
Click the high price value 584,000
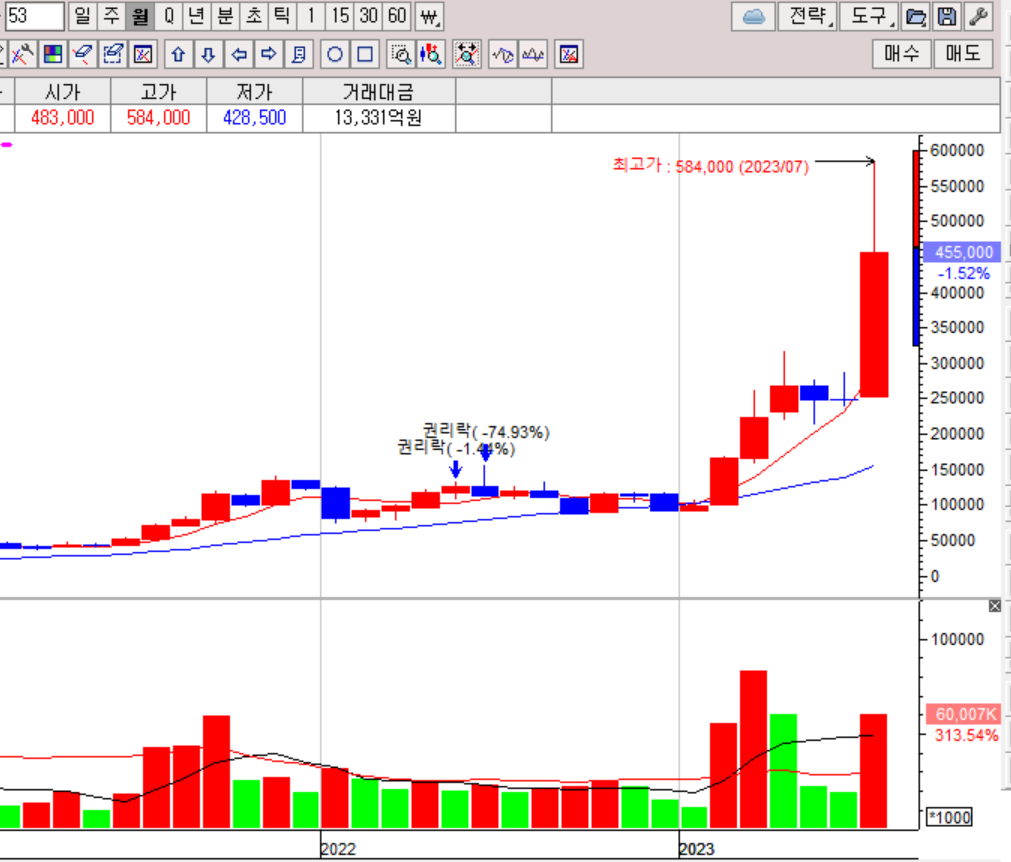click(x=159, y=118)
